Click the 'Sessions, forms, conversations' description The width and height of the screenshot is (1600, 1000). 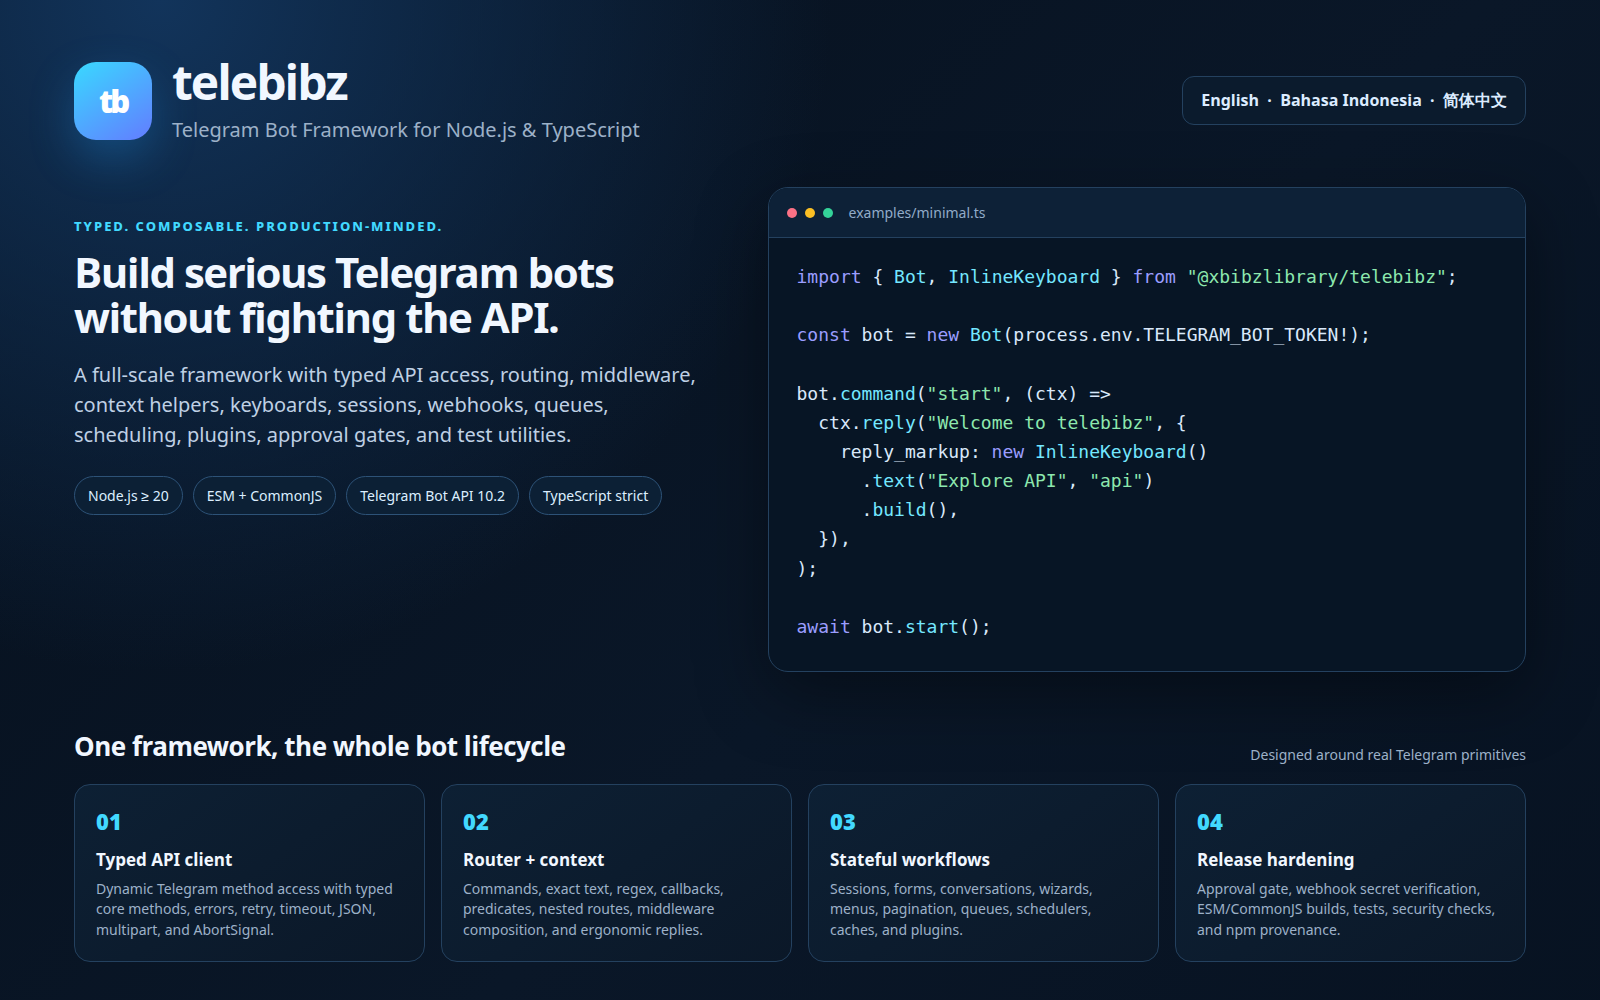click(x=961, y=909)
